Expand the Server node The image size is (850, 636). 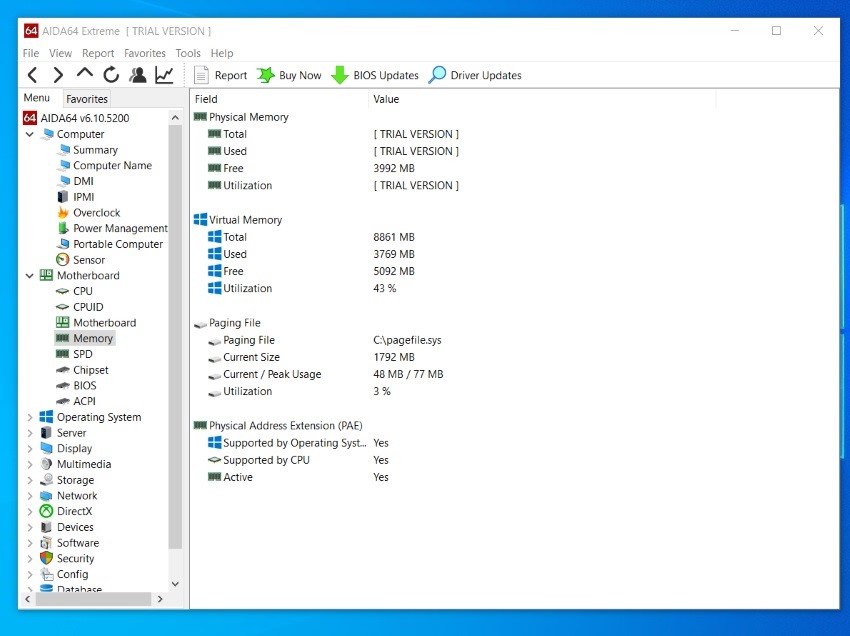tap(30, 433)
